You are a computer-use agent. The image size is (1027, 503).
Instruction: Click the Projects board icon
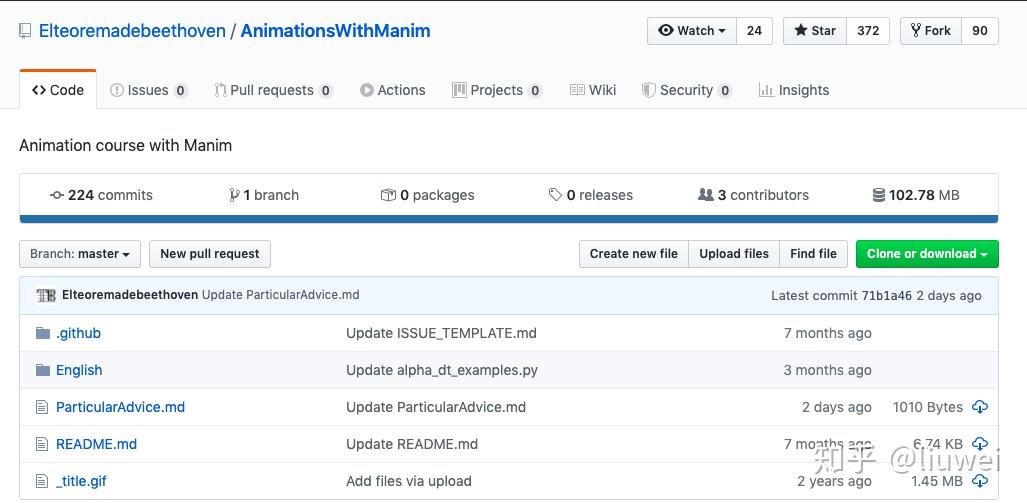[x=459, y=90]
